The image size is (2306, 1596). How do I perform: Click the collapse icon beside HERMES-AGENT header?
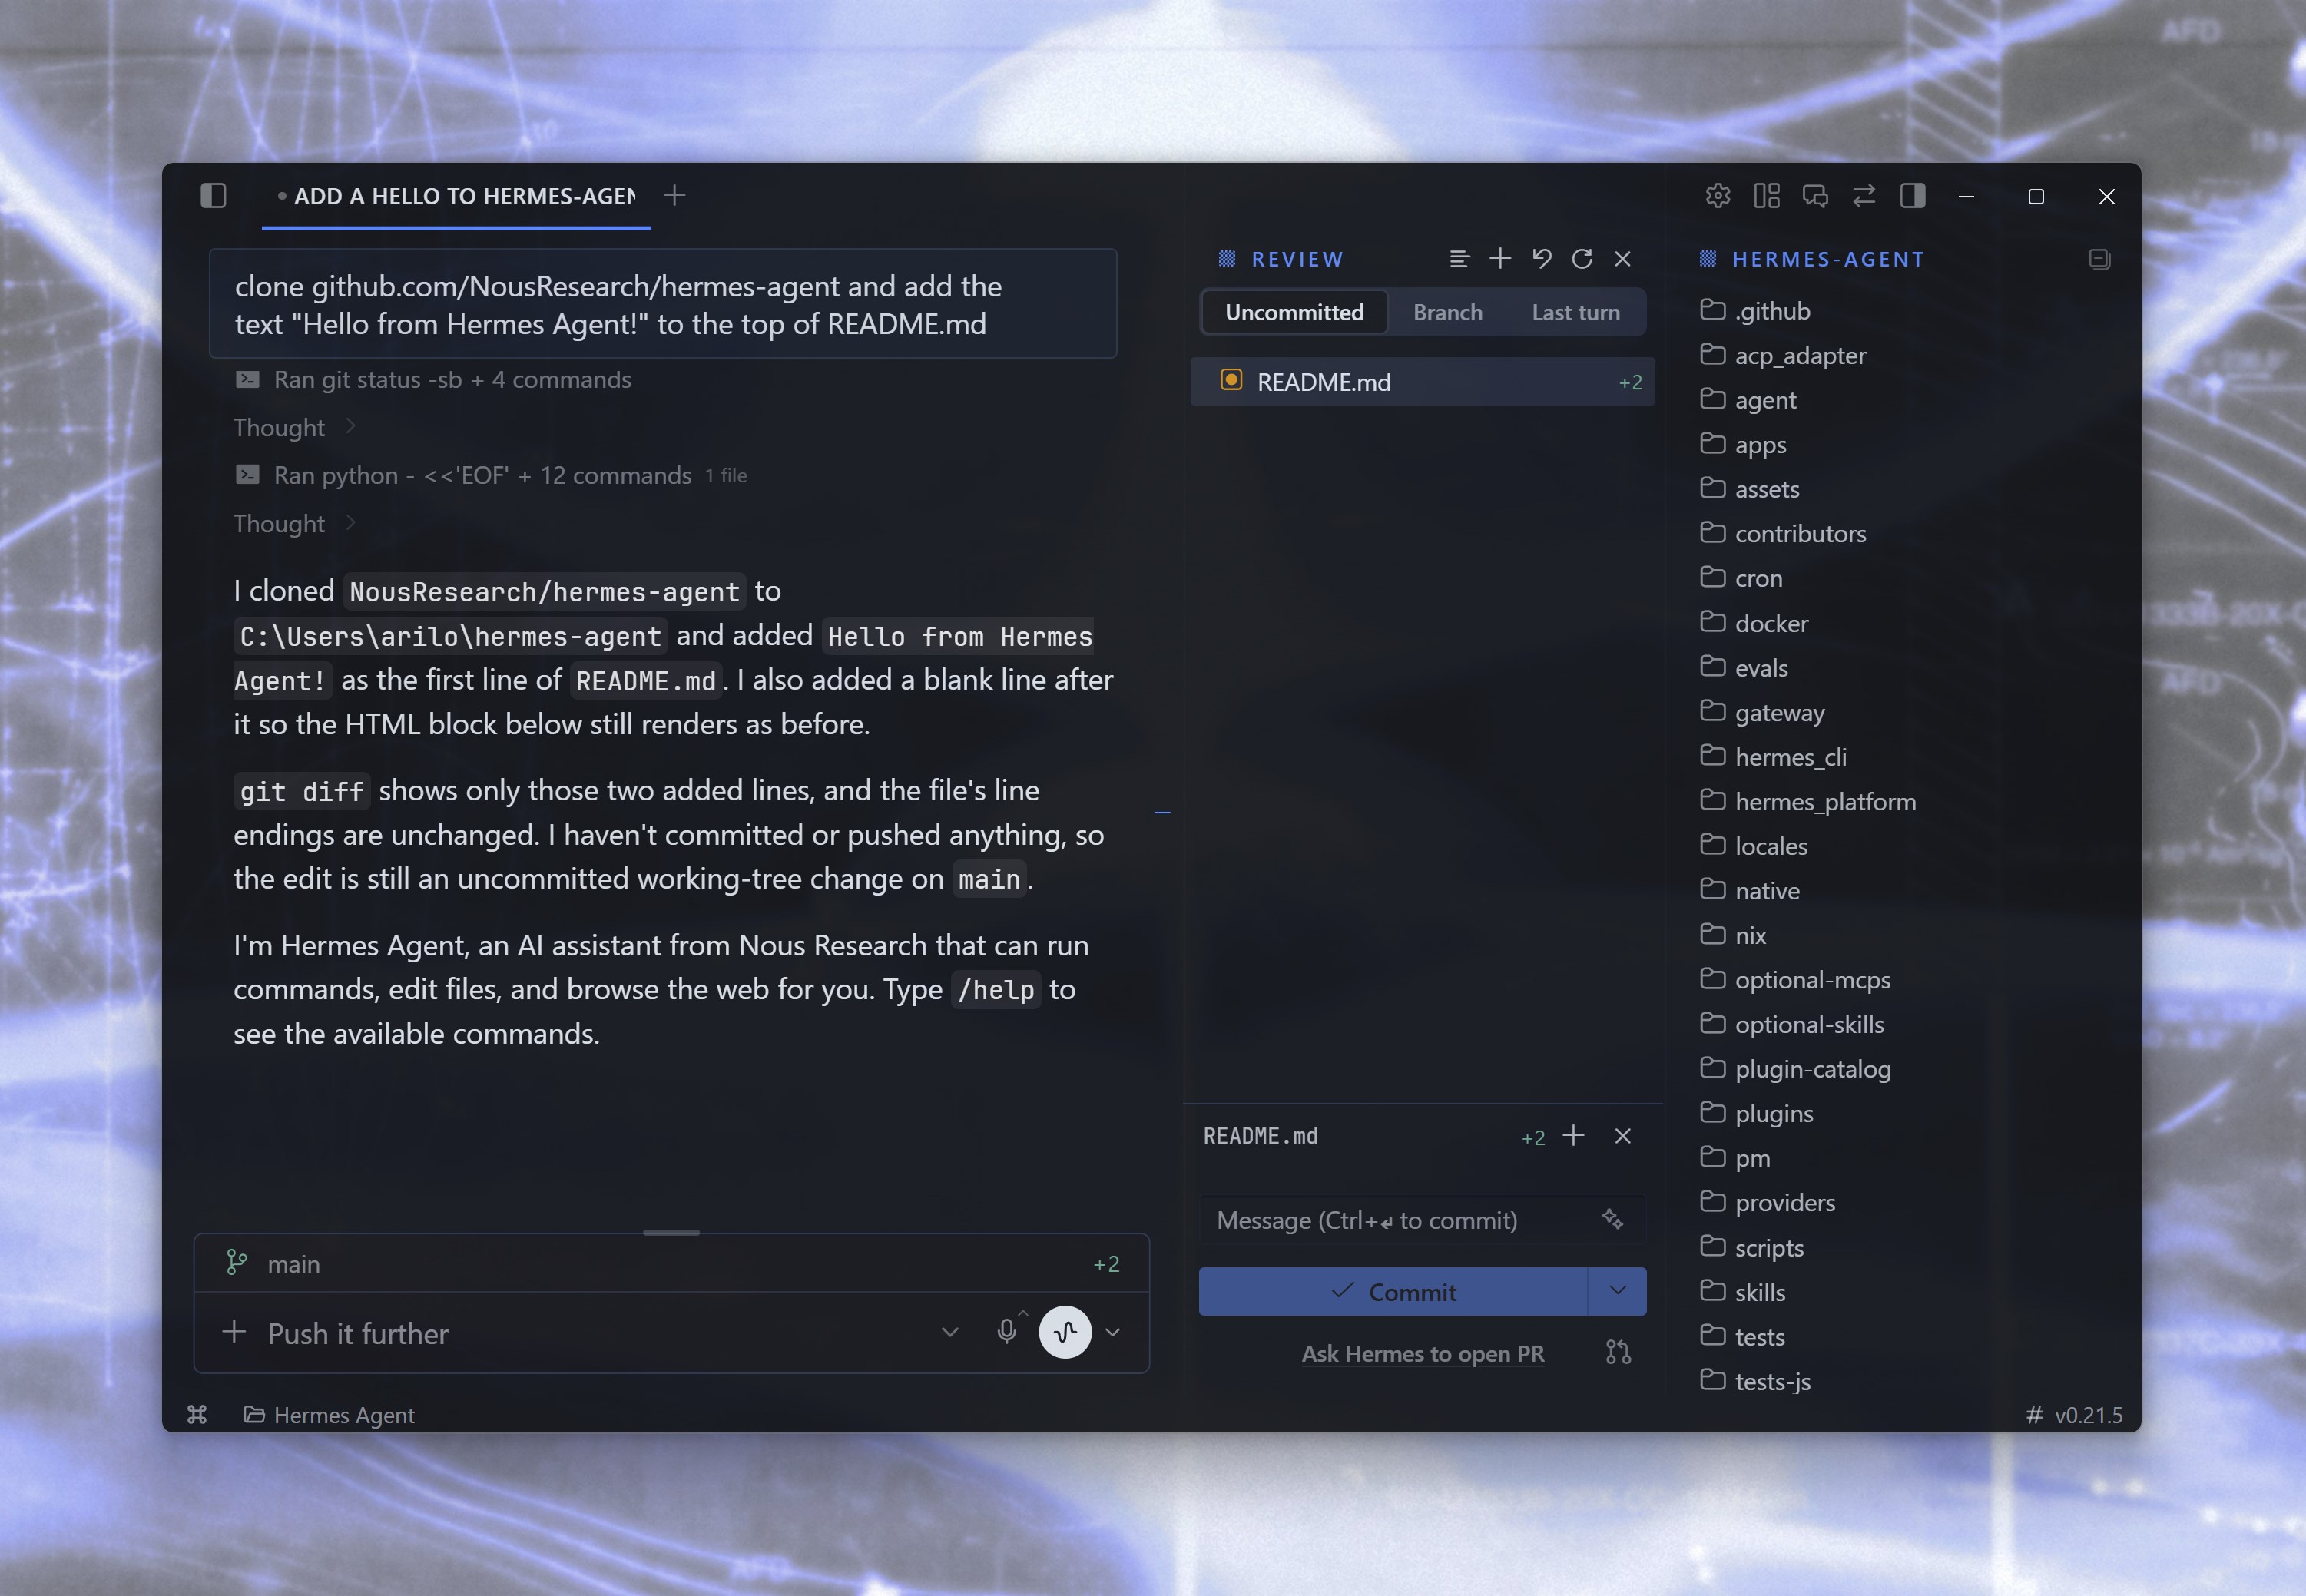pos(2100,259)
